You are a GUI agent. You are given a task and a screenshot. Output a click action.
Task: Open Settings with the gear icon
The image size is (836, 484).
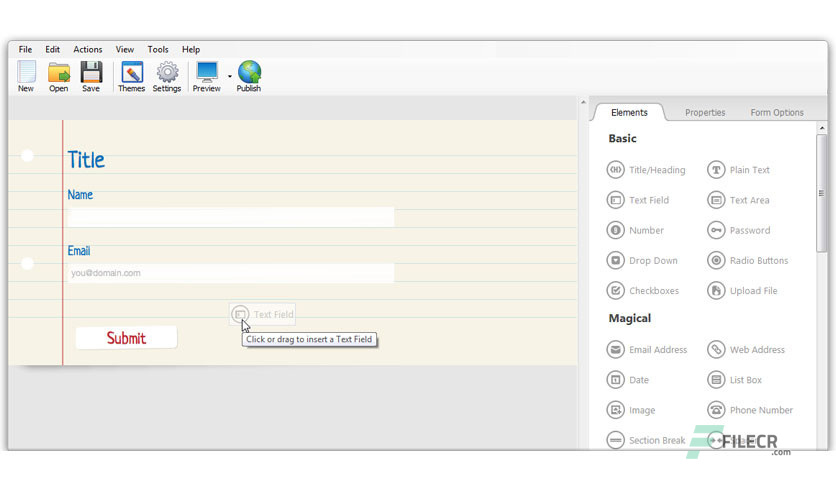[x=167, y=76]
